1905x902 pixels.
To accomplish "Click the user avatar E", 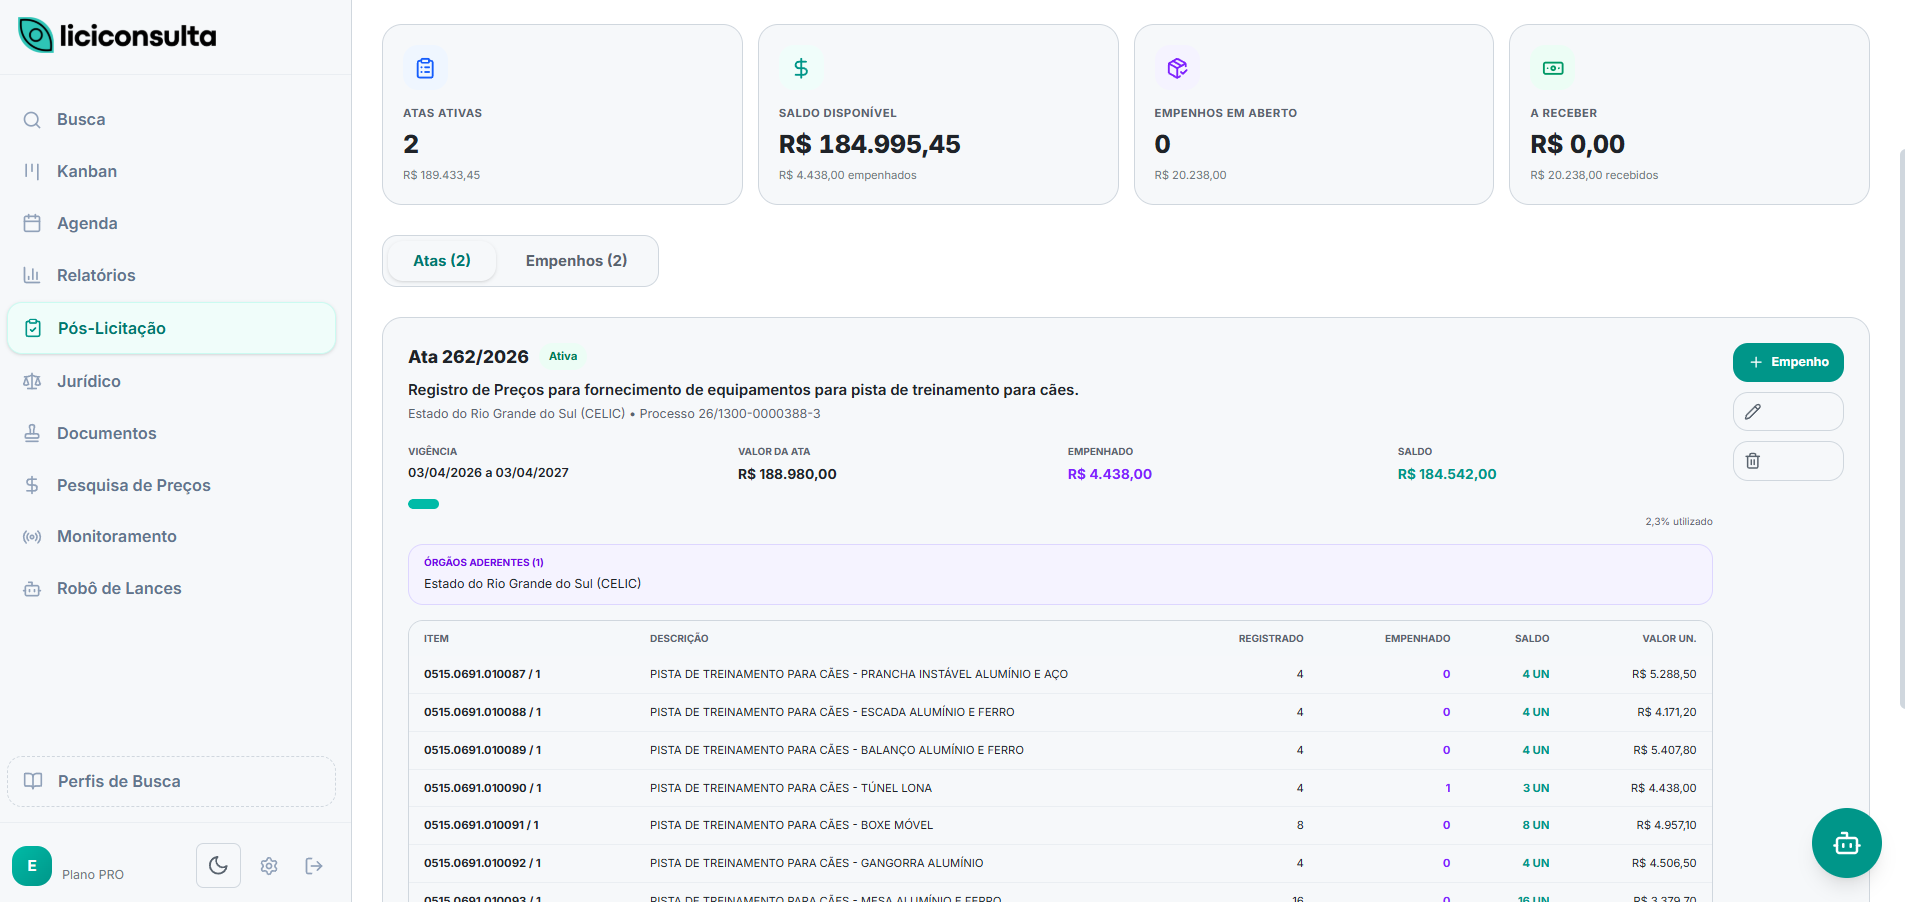I will (32, 866).
